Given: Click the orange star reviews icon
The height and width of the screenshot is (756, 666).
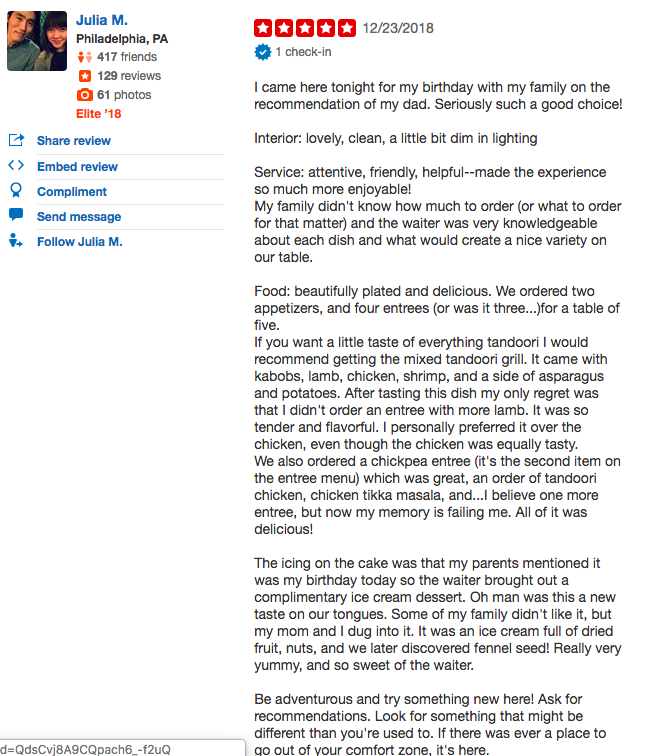Looking at the screenshot, I should tap(85, 76).
